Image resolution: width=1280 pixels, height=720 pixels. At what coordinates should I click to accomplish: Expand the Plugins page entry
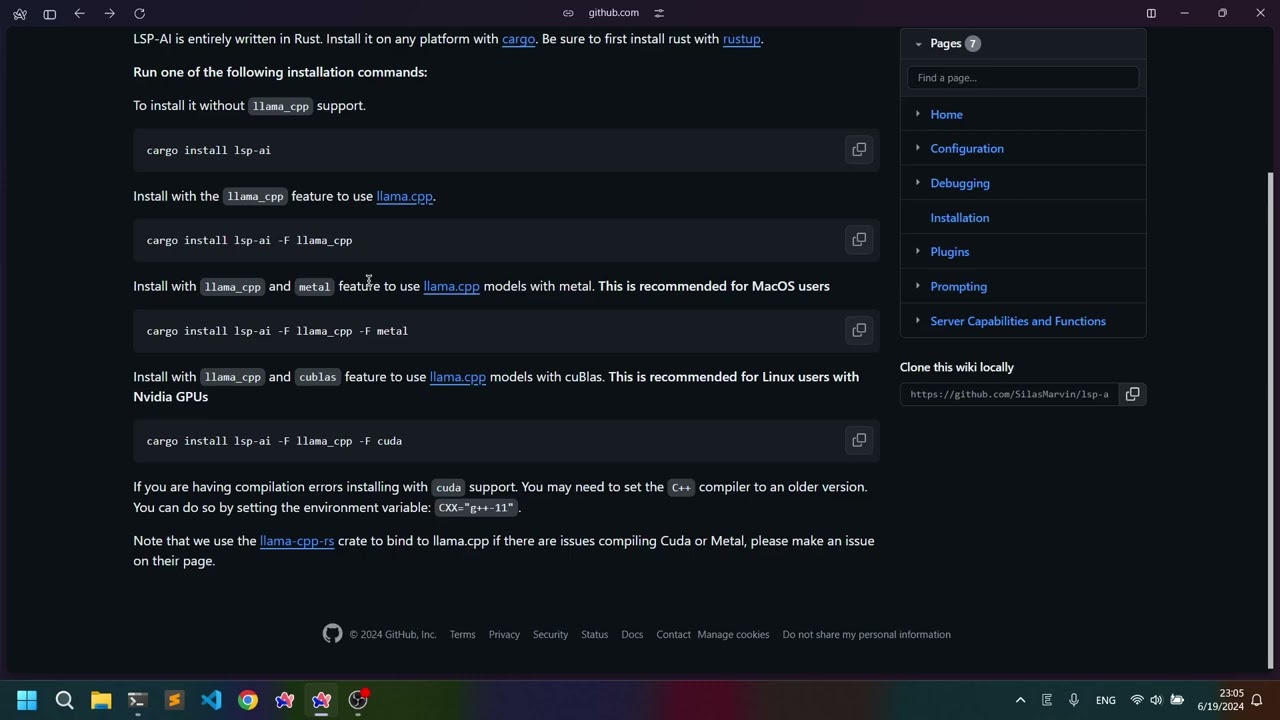[x=917, y=252]
